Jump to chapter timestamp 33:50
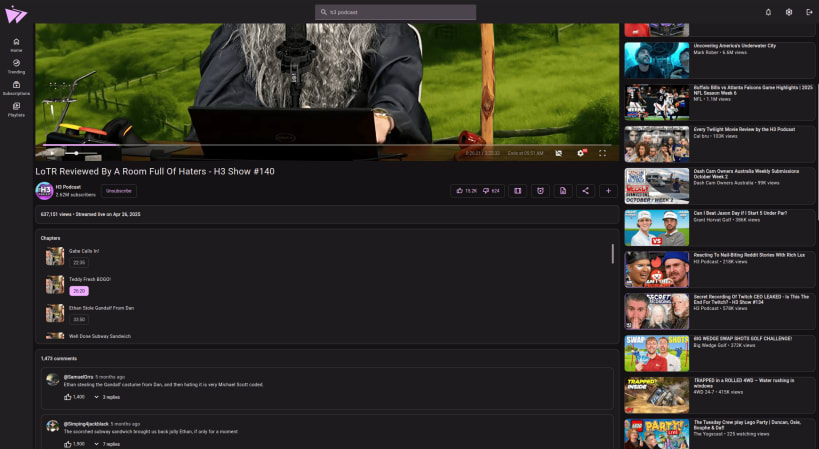This screenshot has height=449, width=819. [x=79, y=320]
